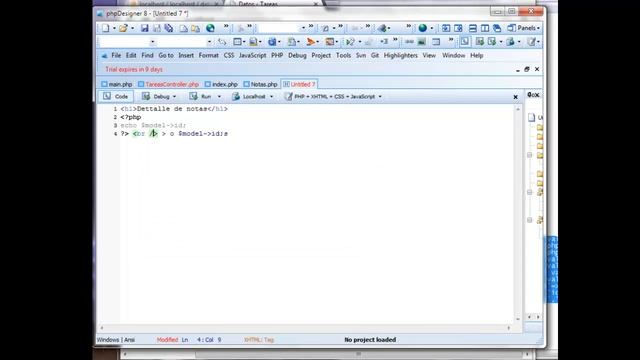The height and width of the screenshot is (360, 640).
Task: Open the Project menu
Action: (x=321, y=56)
